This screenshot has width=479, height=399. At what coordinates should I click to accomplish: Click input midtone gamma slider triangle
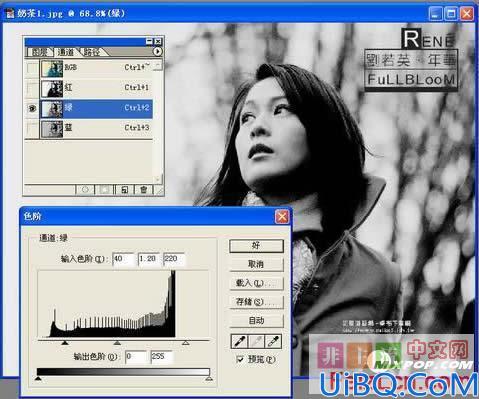(x=117, y=343)
